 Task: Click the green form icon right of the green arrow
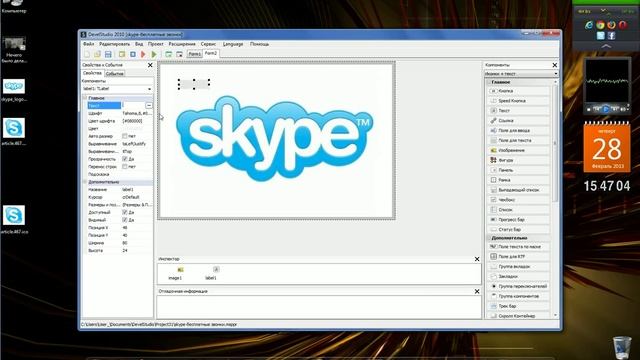pos(169,54)
